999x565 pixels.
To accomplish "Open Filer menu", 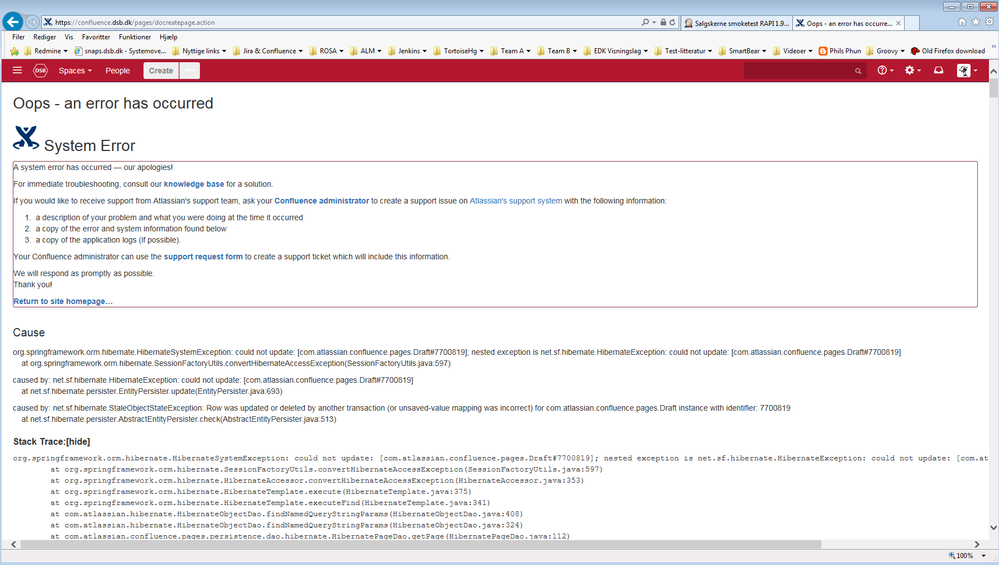I will (18, 37).
